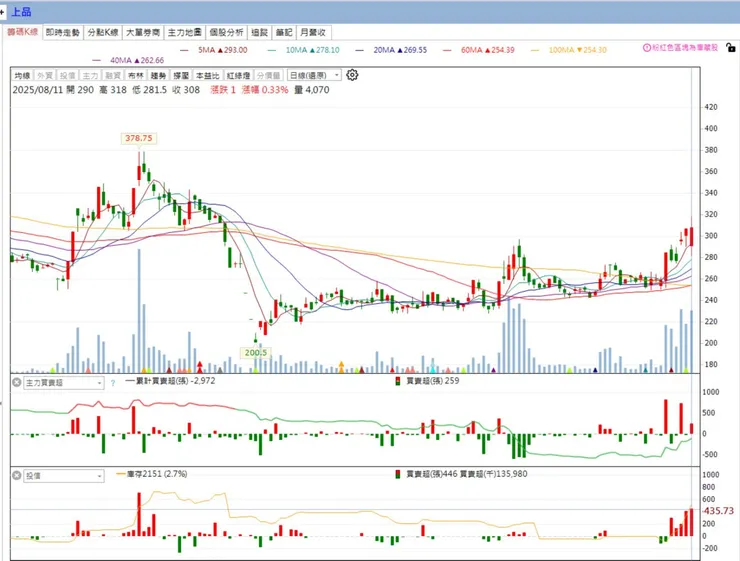
Task: Open the 主力買賣超 indicator dropdown
Action: point(63,383)
